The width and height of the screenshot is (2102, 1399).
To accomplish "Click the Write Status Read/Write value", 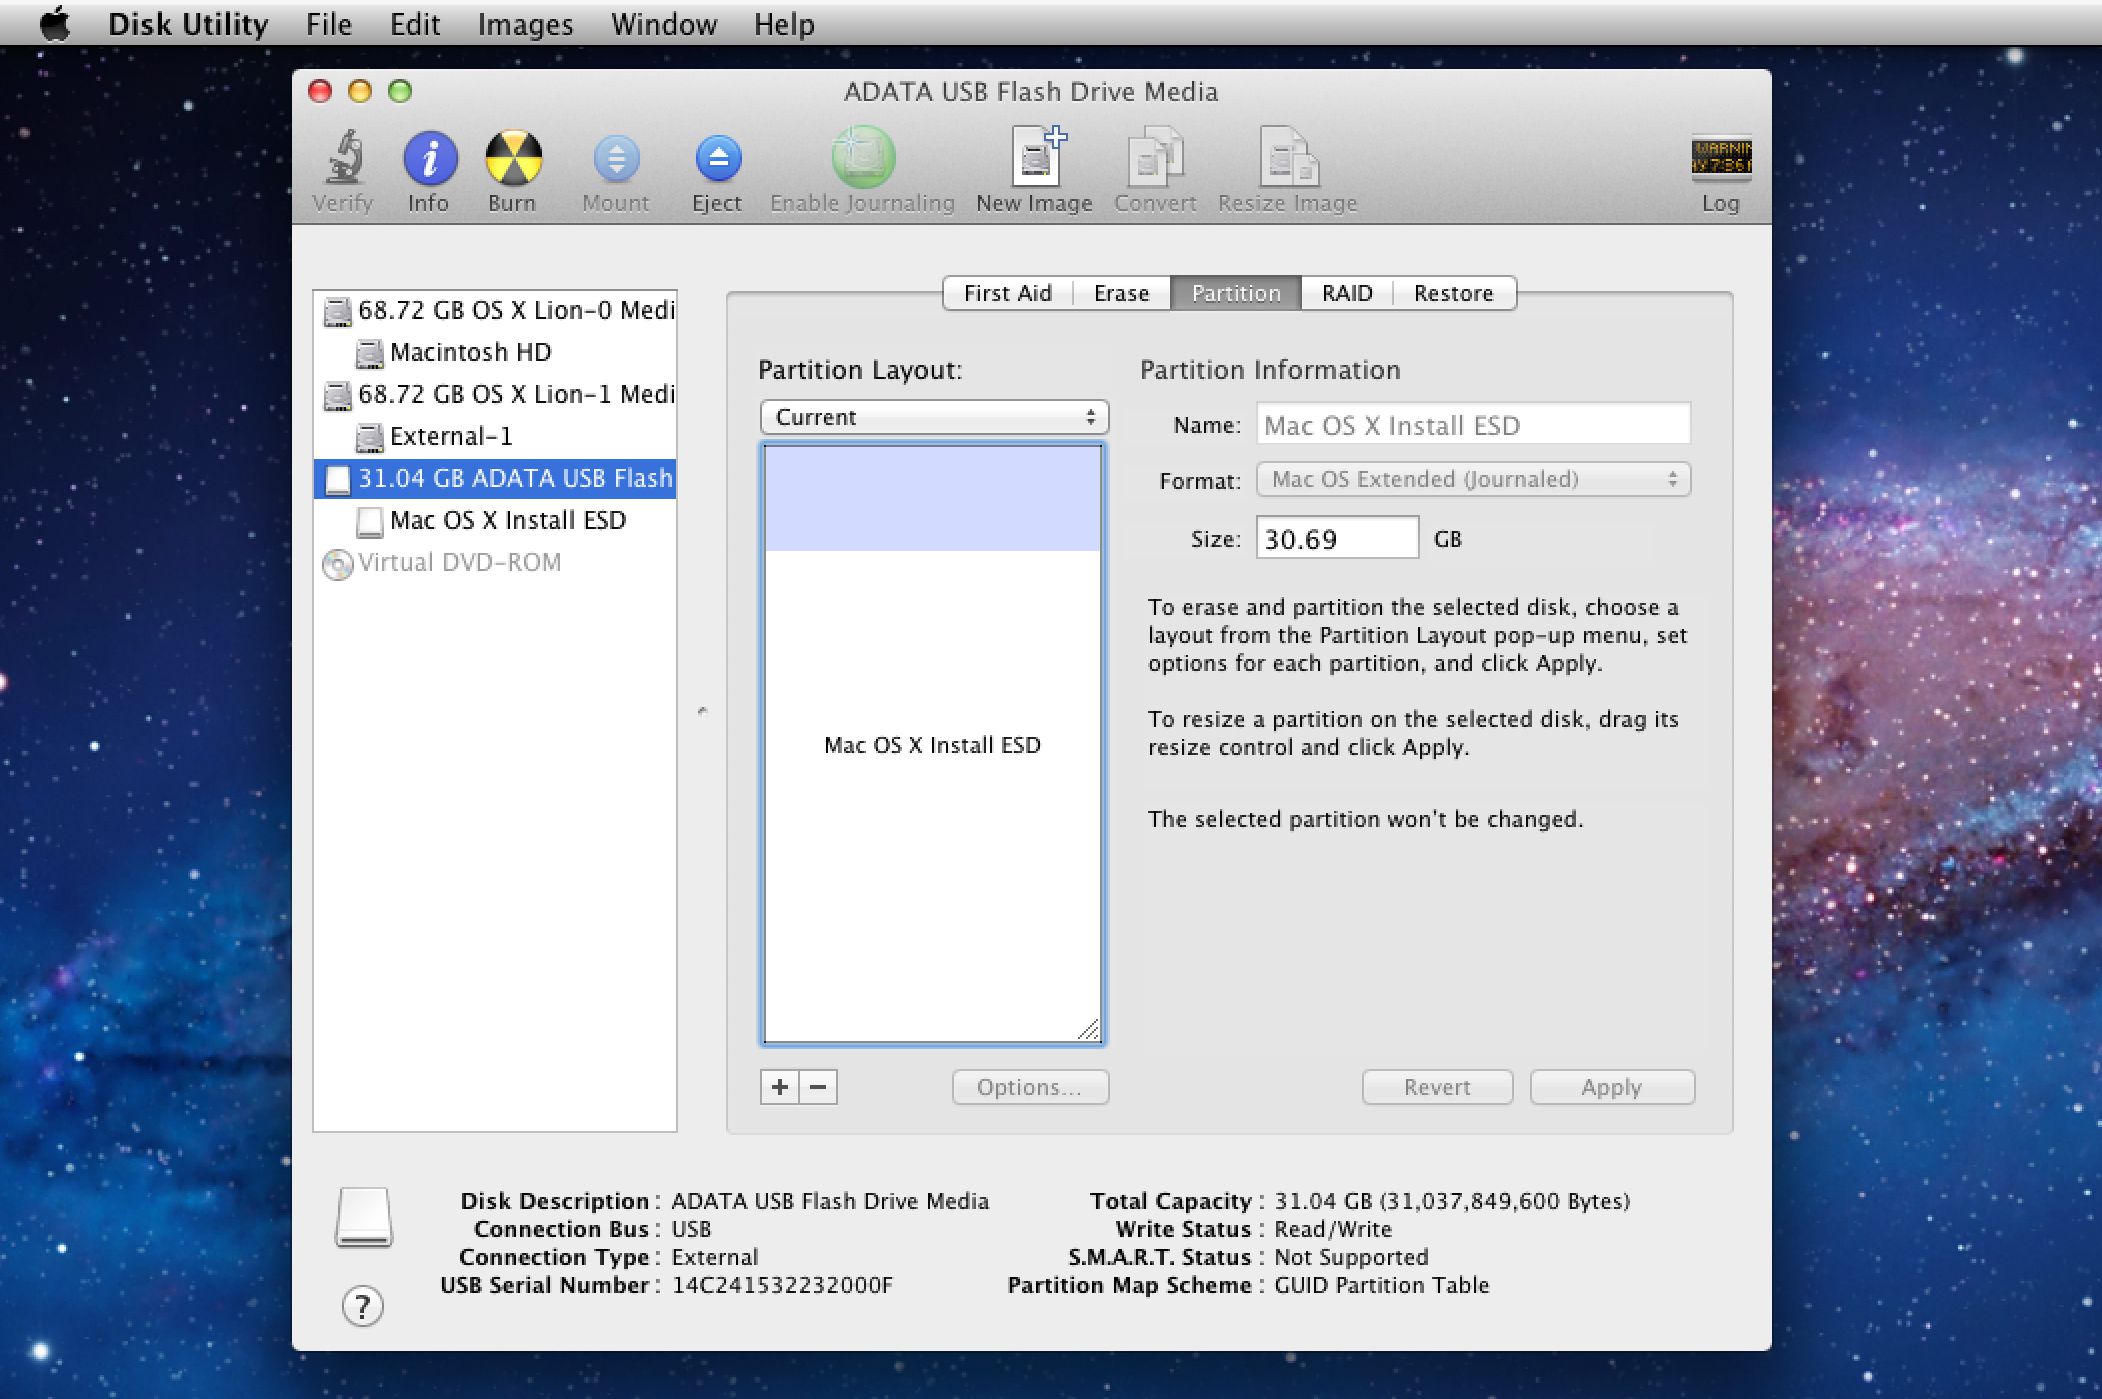I will [1333, 1229].
